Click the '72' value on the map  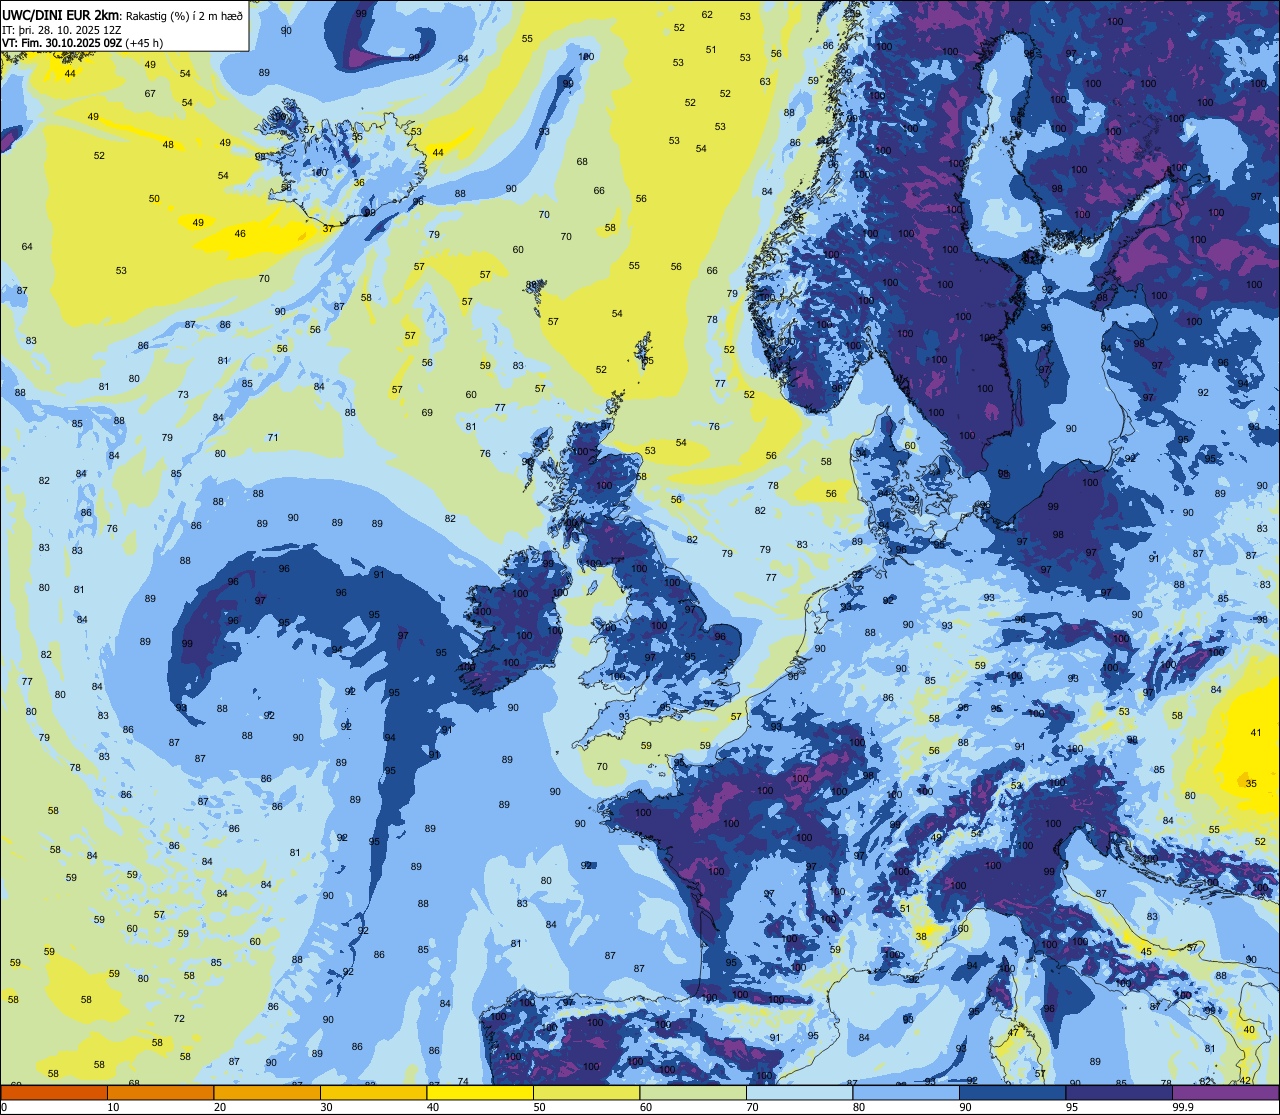coord(179,1018)
